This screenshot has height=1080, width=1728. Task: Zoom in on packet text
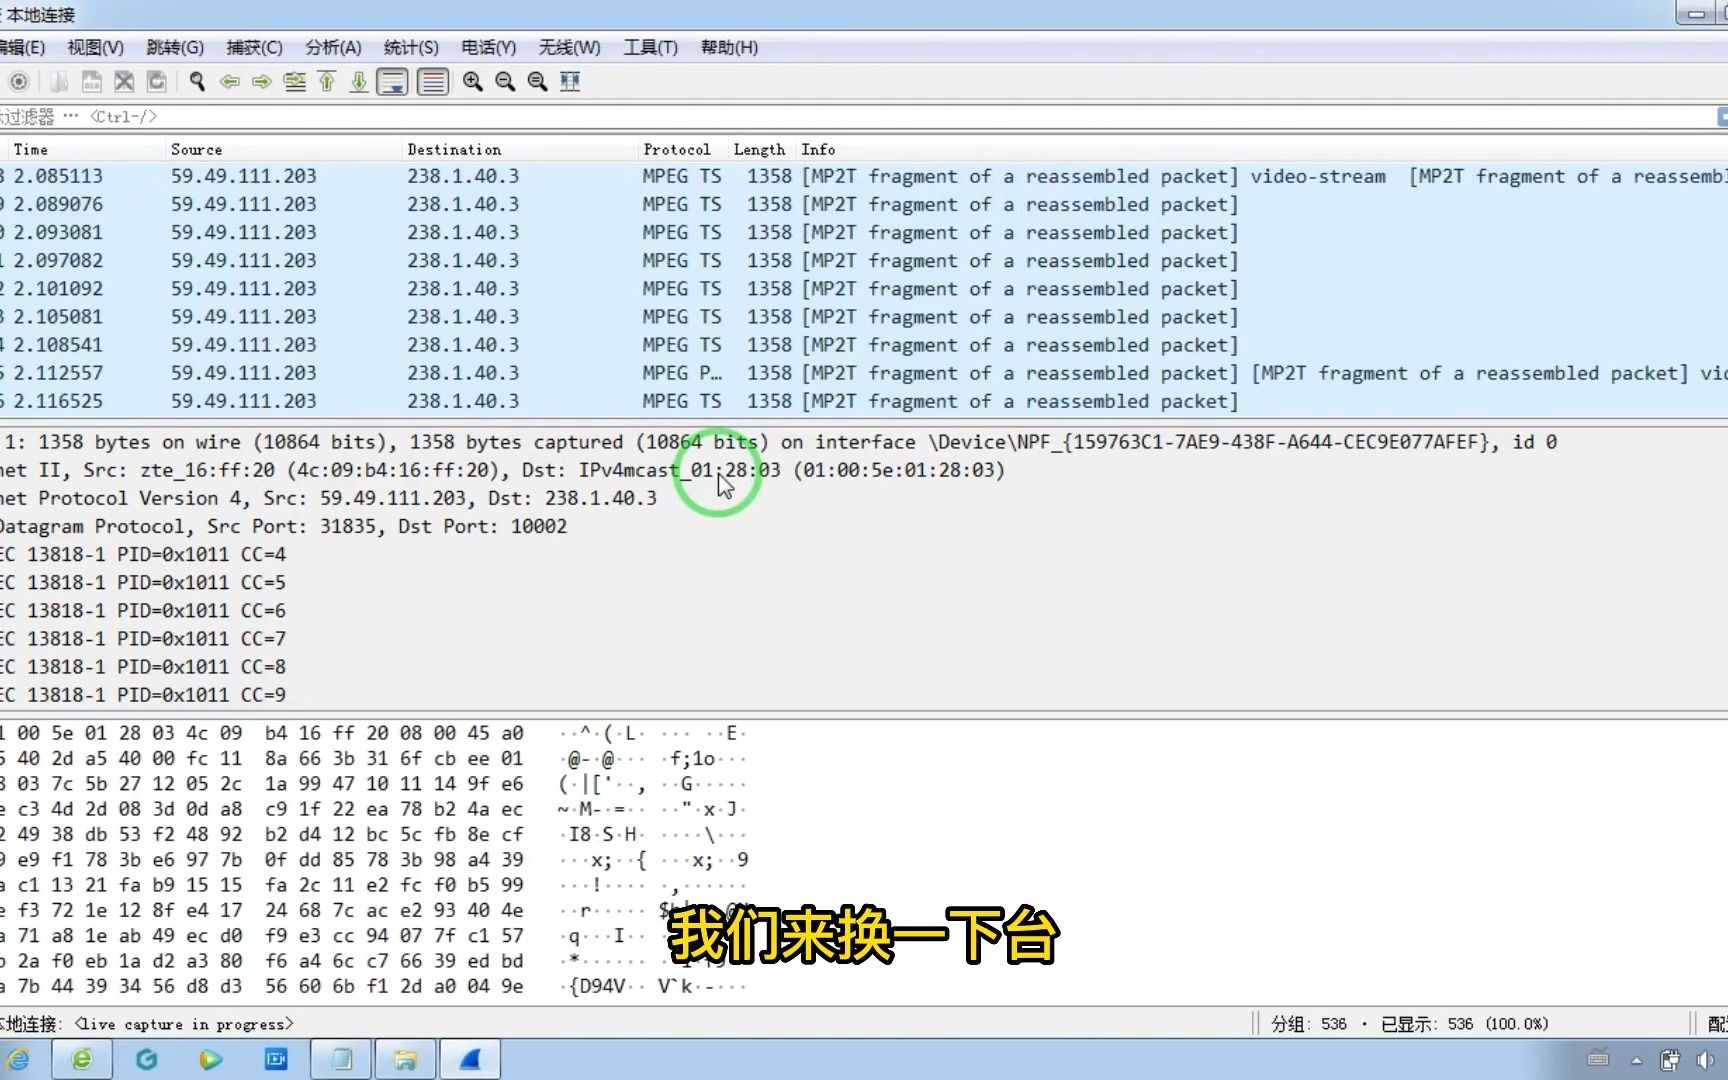point(473,82)
